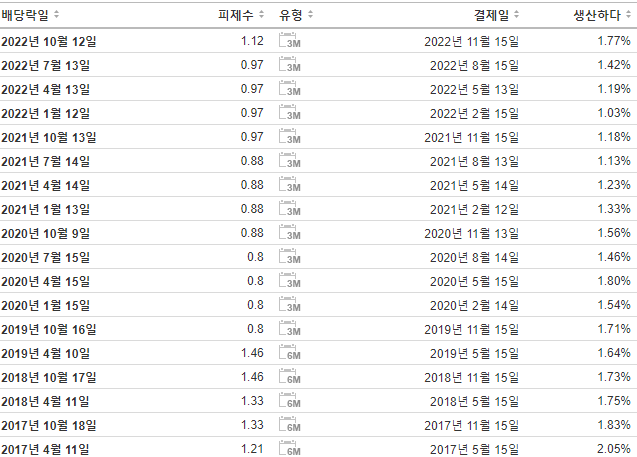Select ex-dividend date 2020년 10월 9일
Screen dimensions: 637x457
point(46,233)
